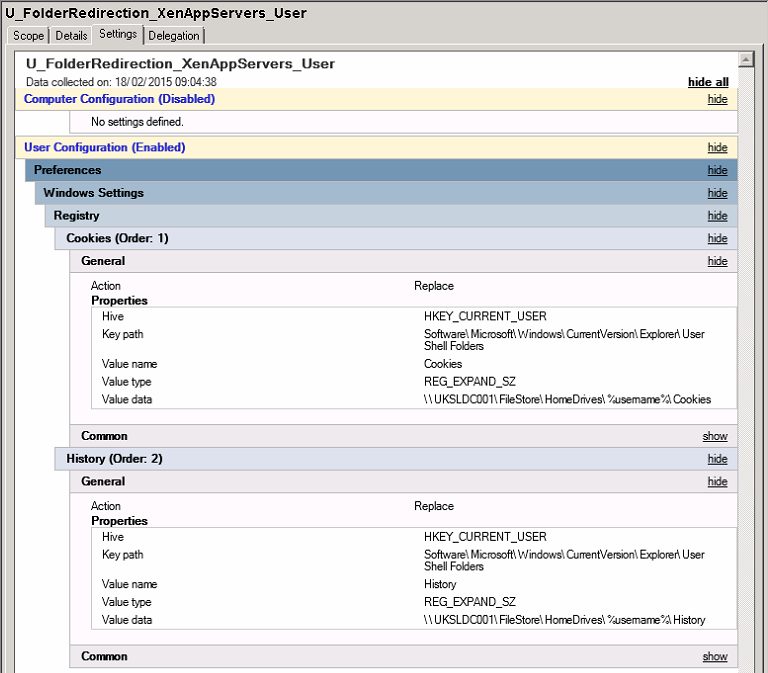Click the Computer Configuration (Disabled) heading
Screen dimensions: 768x673
[x=119, y=99]
